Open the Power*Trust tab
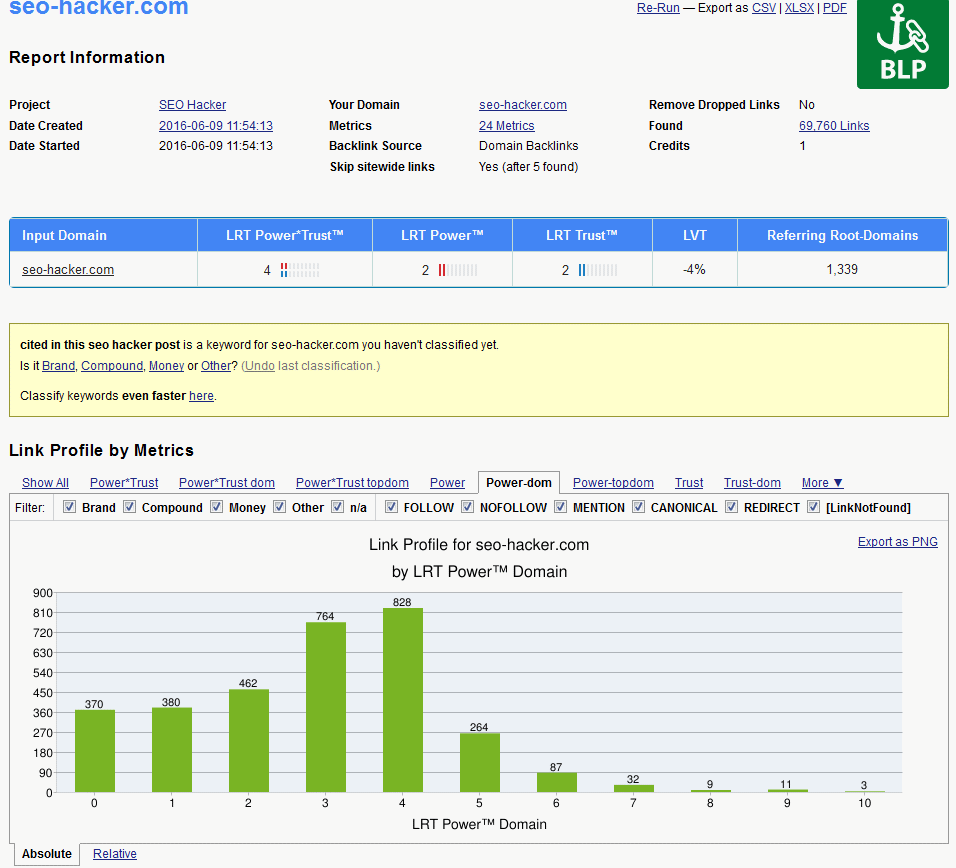Screen dimensions: 956x868 (x=124, y=483)
